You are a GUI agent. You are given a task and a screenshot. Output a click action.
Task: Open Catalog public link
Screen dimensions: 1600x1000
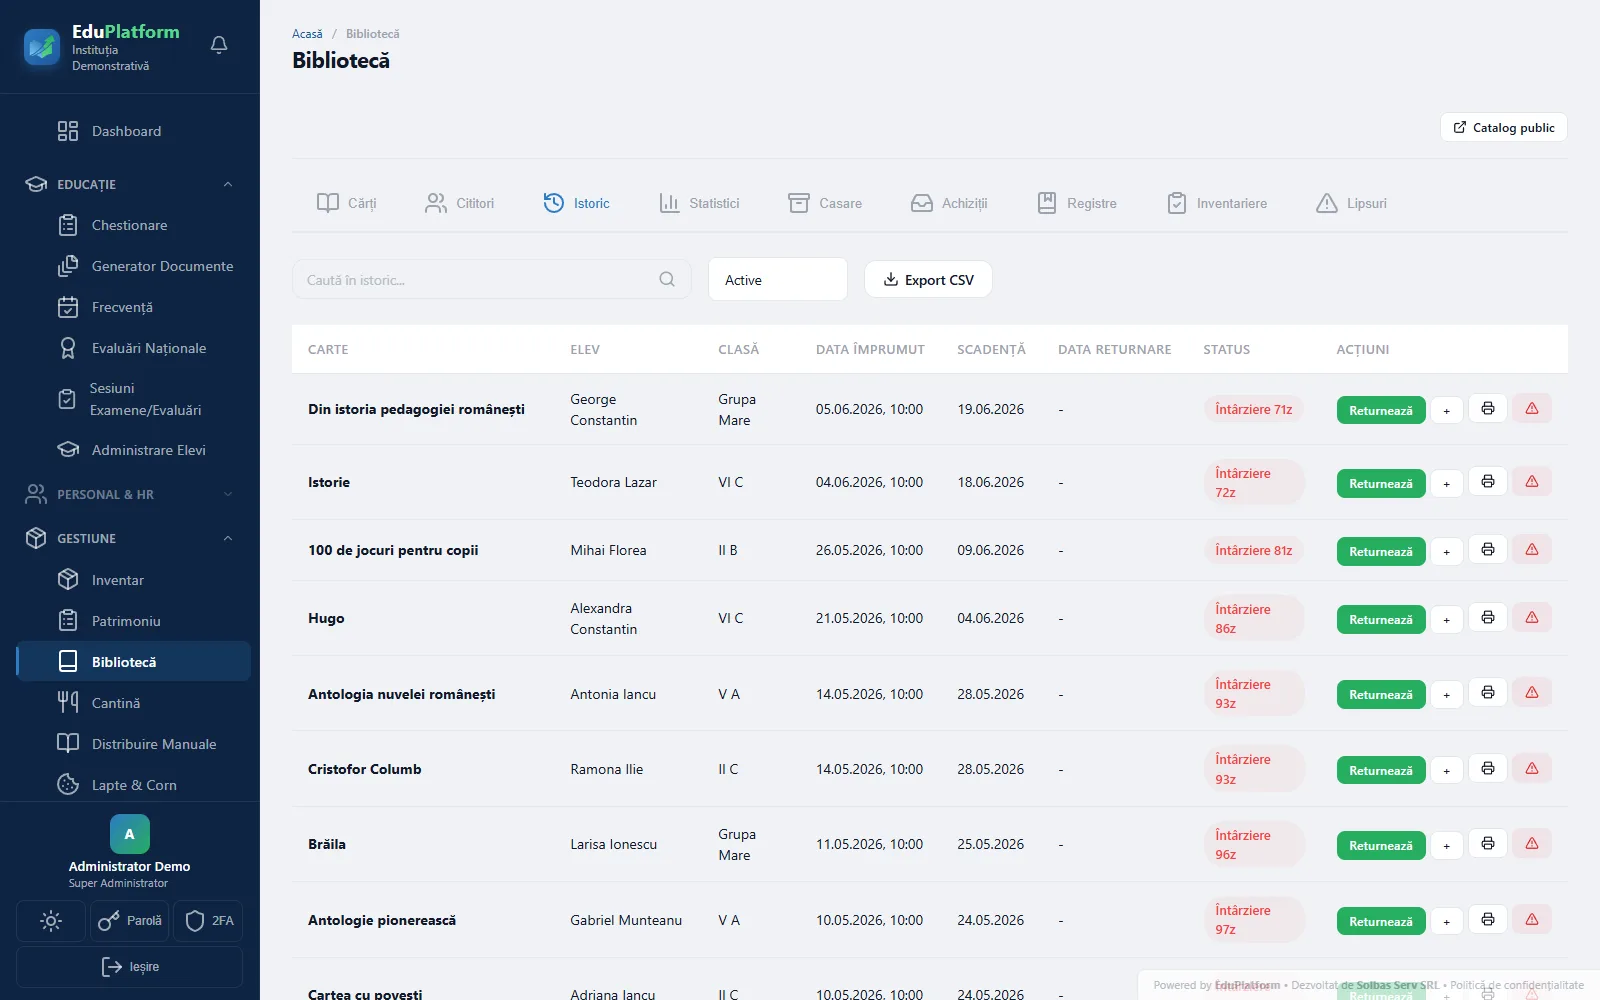click(x=1504, y=128)
